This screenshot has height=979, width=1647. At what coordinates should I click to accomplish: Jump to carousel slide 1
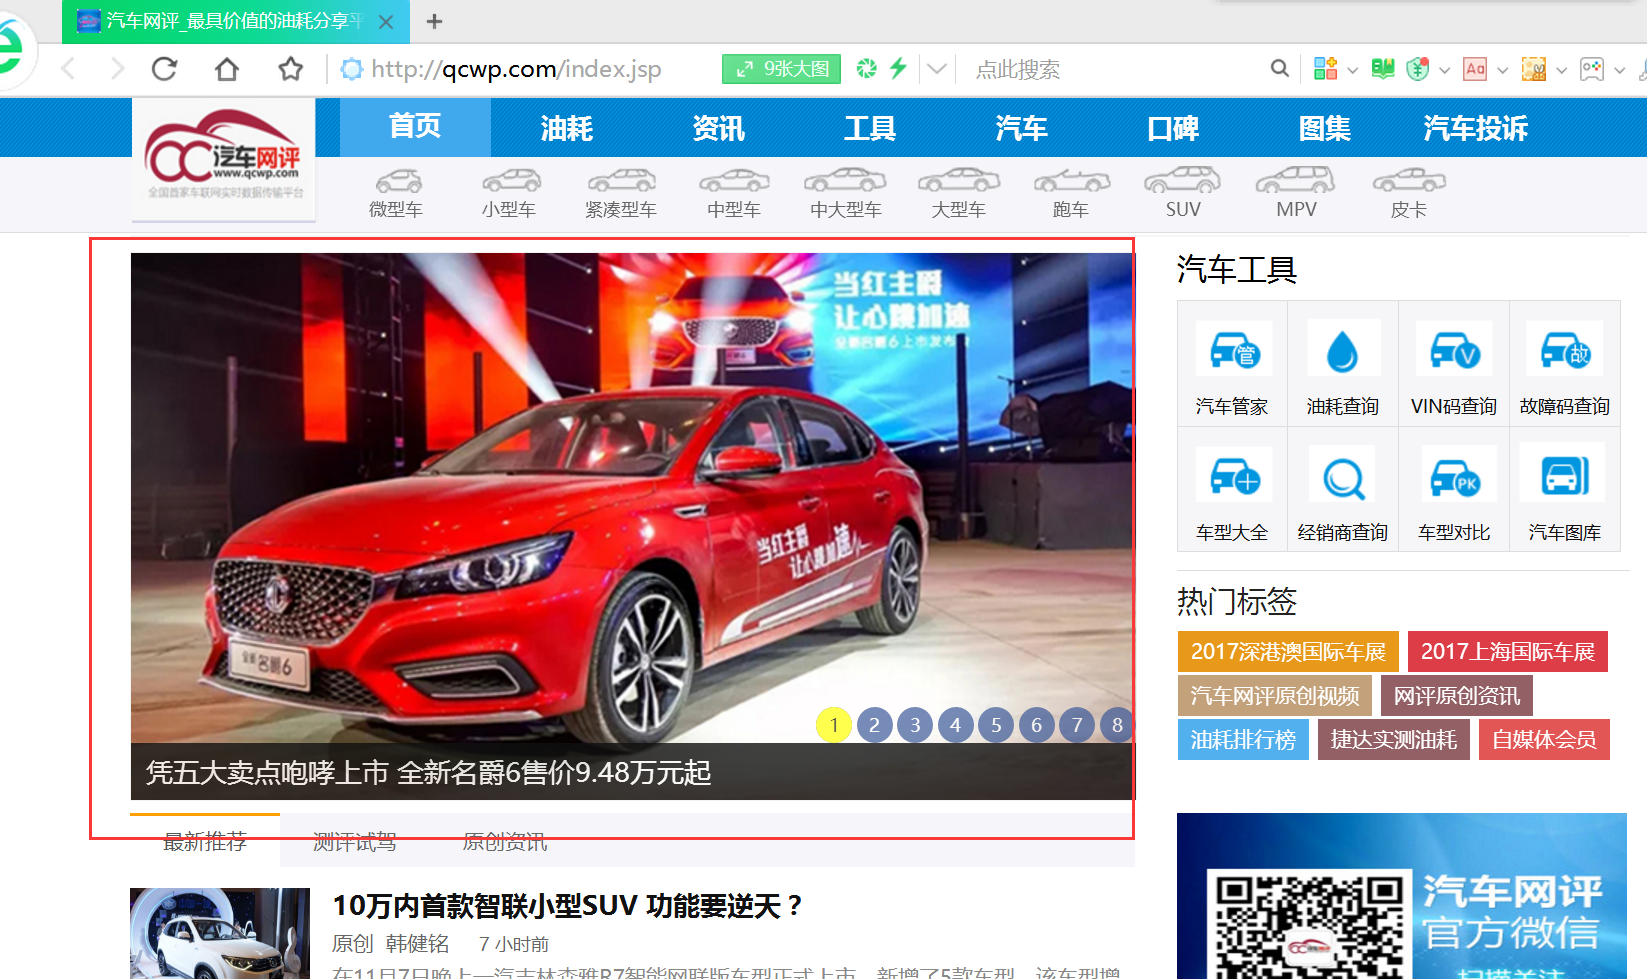coord(834,725)
